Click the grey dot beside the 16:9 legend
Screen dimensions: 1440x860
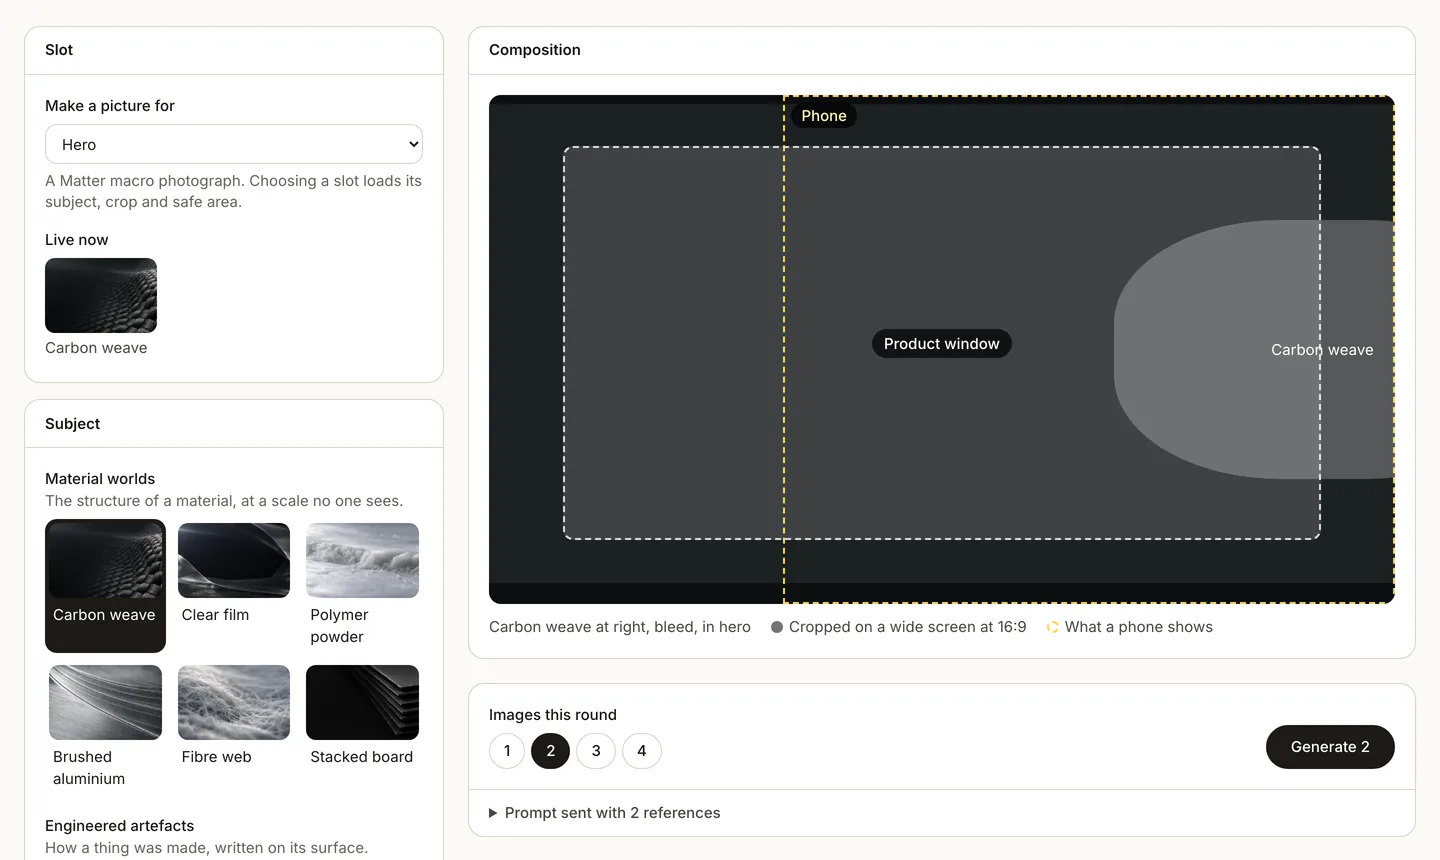click(777, 627)
